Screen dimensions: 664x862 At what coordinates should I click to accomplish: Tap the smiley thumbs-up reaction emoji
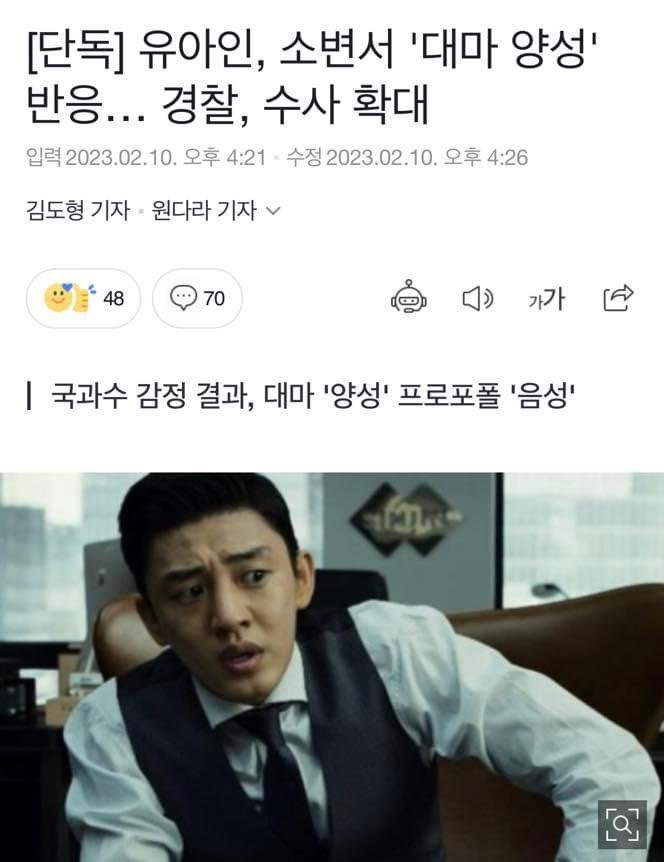tap(68, 297)
